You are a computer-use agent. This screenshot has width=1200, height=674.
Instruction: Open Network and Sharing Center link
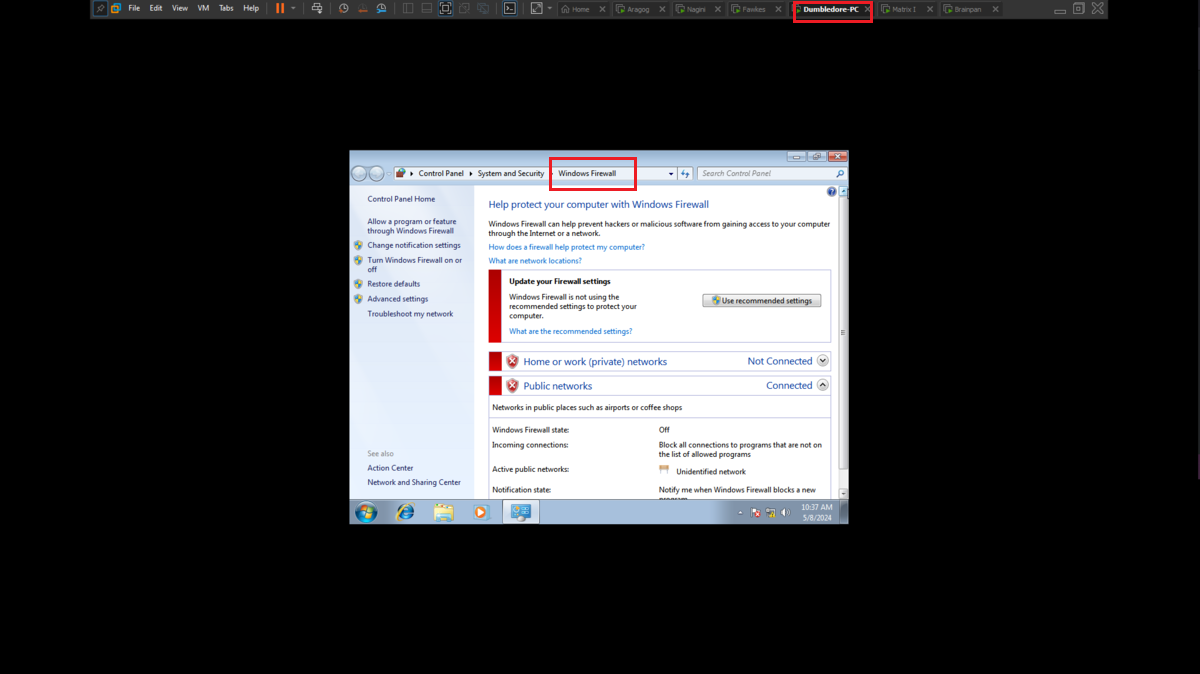(x=414, y=482)
